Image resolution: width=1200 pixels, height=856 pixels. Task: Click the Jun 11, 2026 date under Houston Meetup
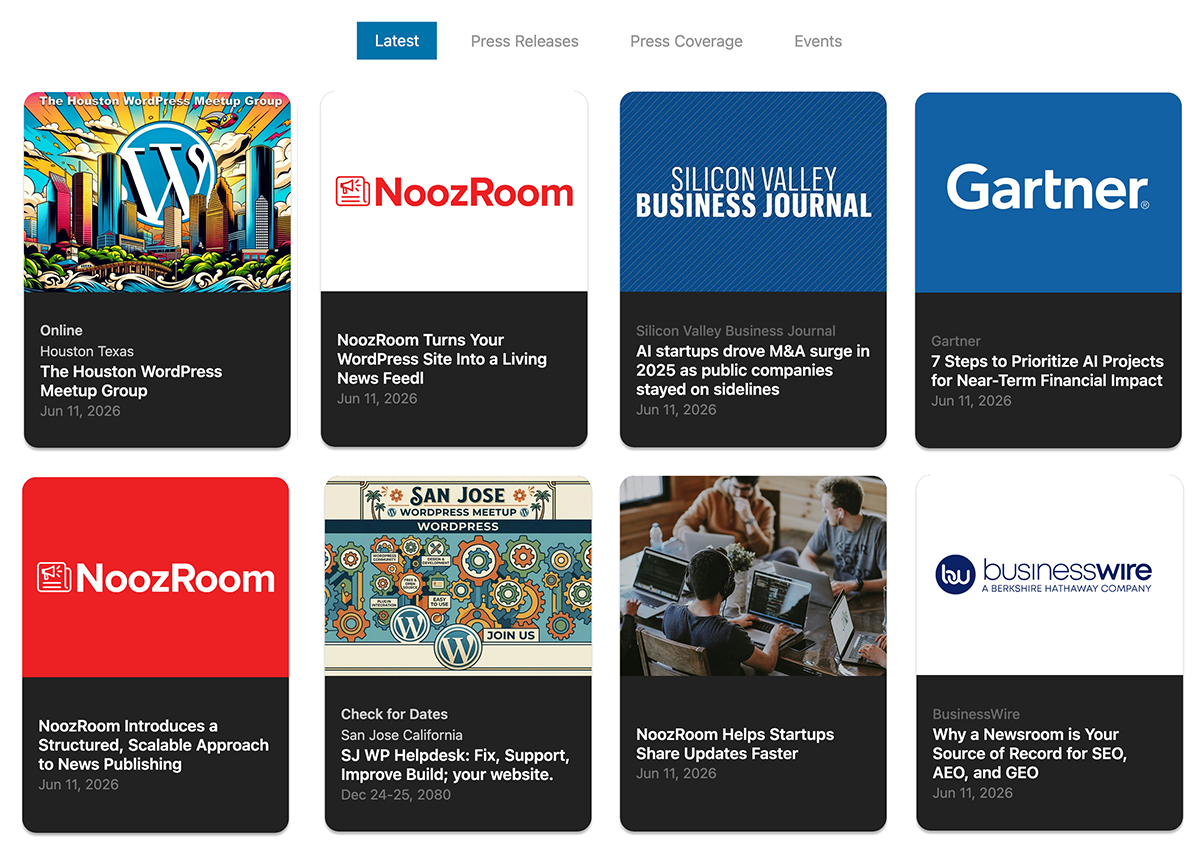point(80,410)
